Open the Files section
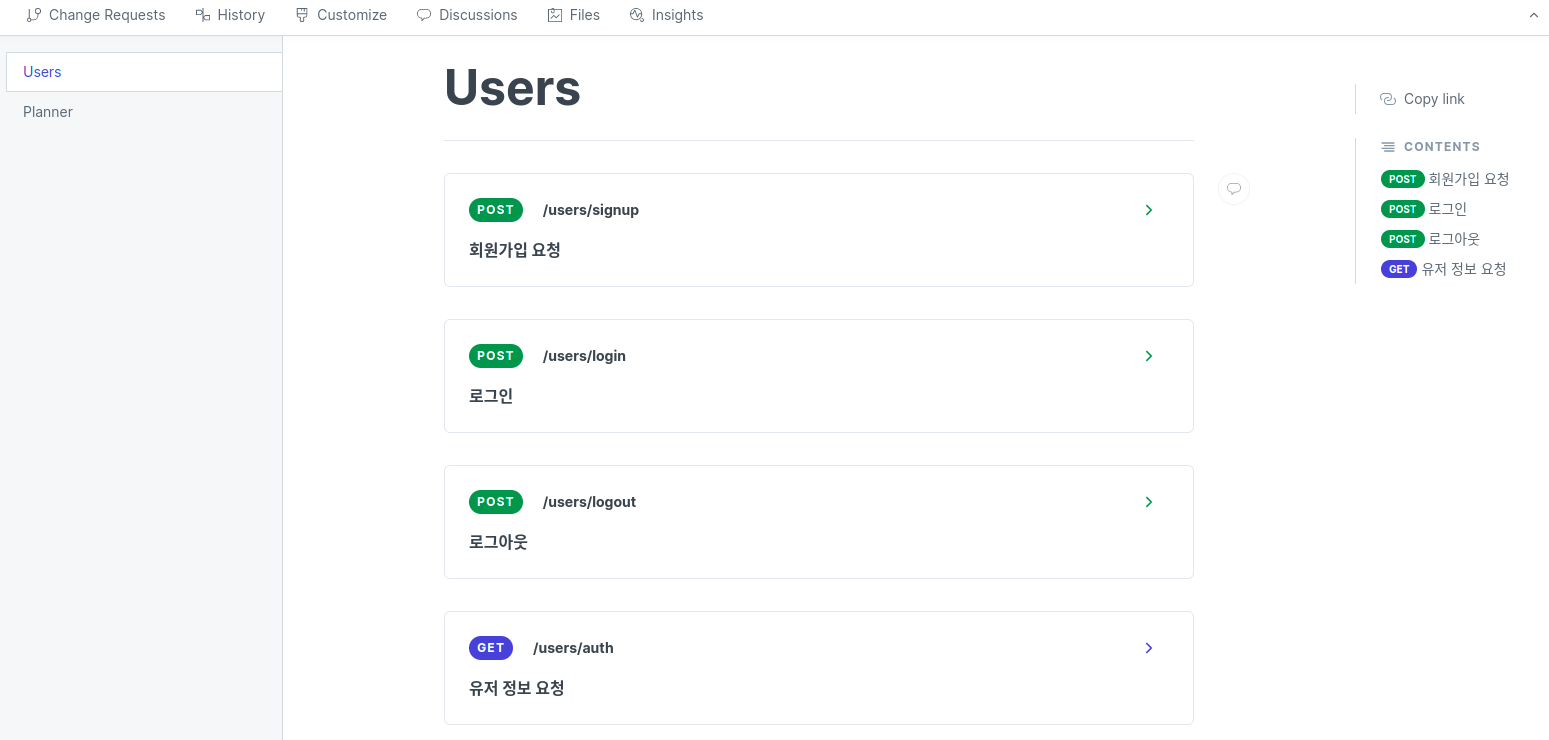The width and height of the screenshot is (1549, 740). (x=573, y=15)
